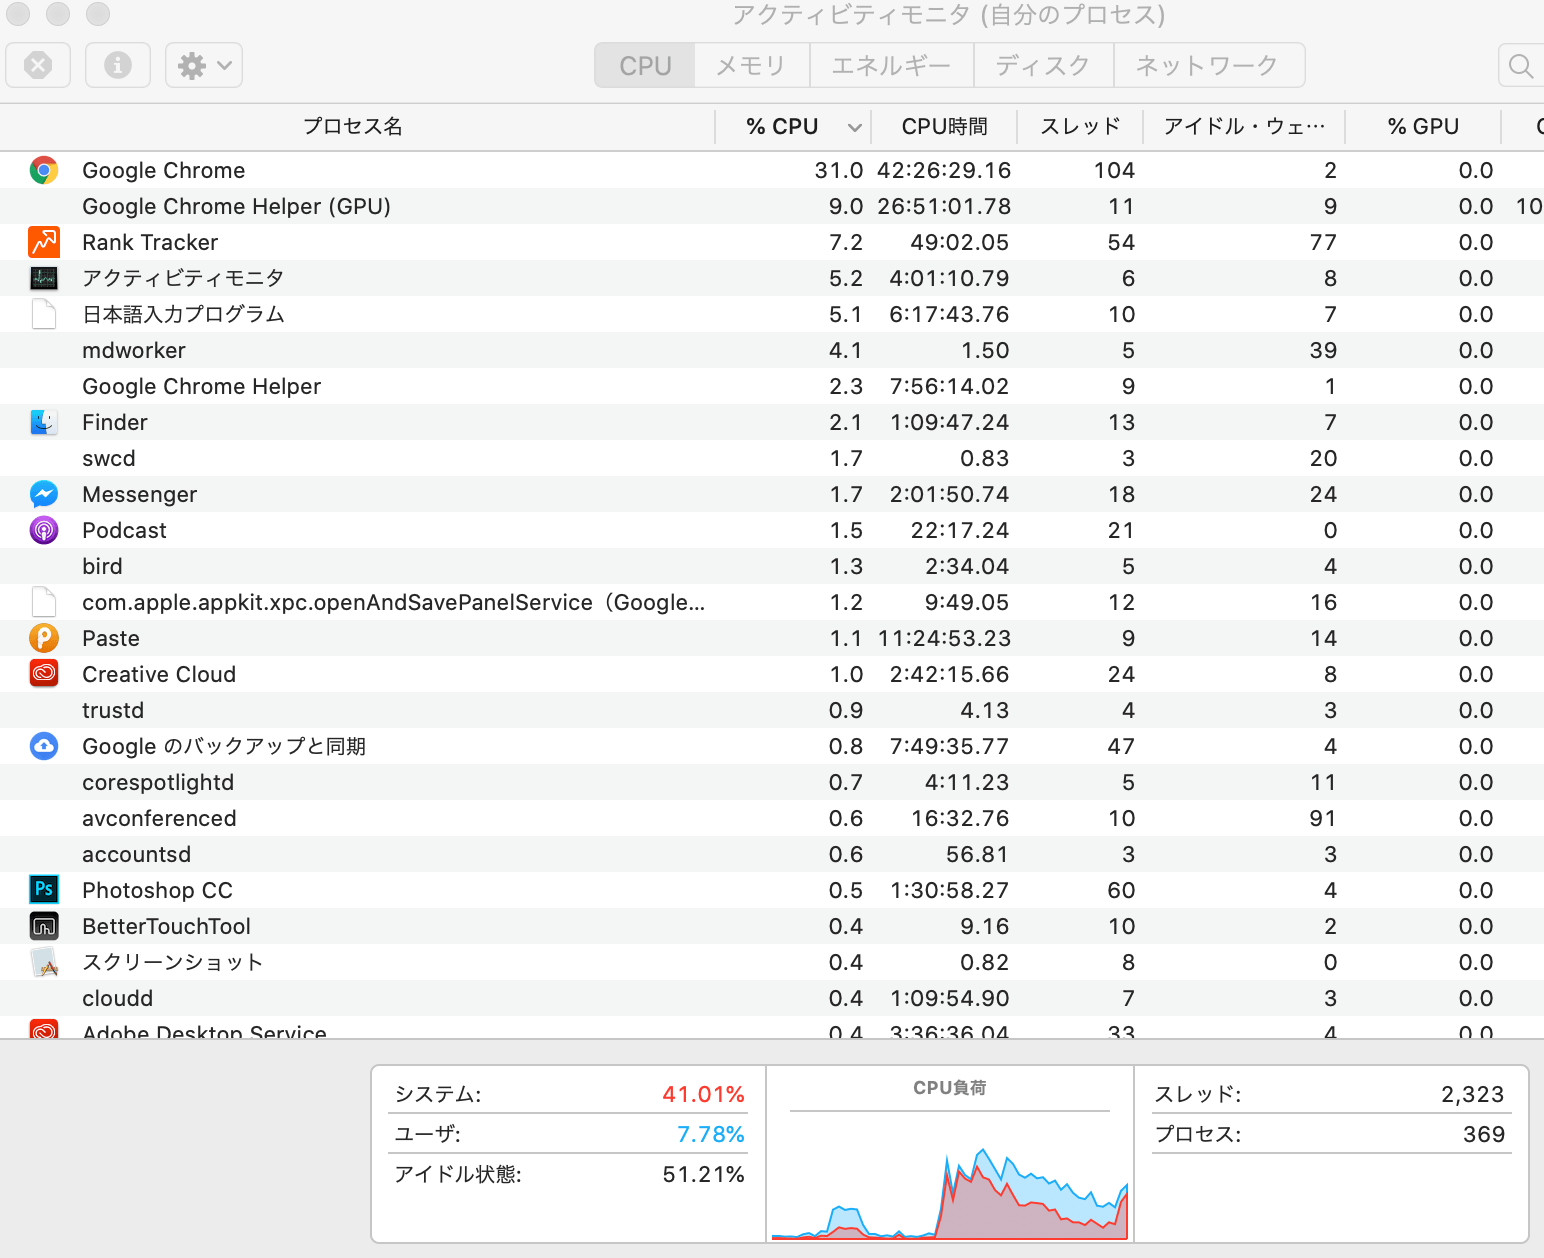Click the Podcast process name
Image resolution: width=1544 pixels, height=1258 pixels.
coord(124,530)
